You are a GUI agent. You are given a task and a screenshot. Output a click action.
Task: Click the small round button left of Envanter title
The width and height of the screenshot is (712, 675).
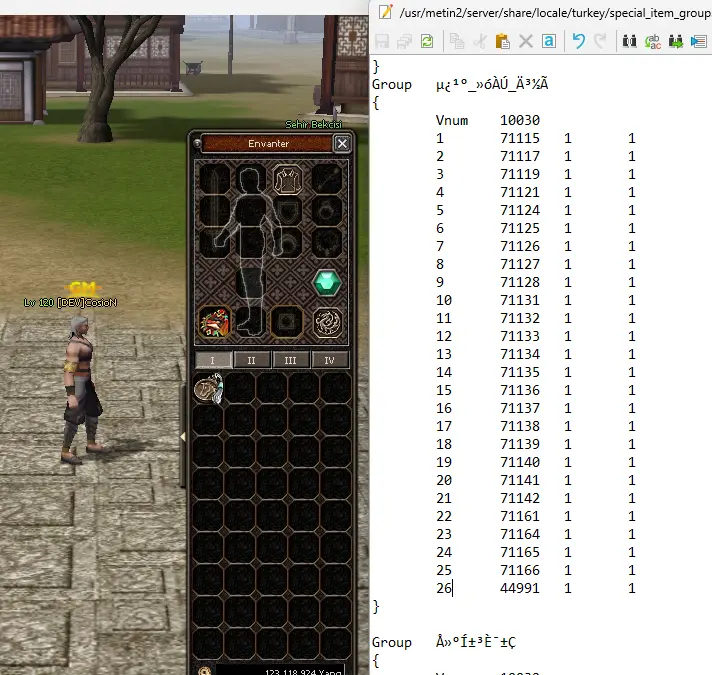[197, 143]
